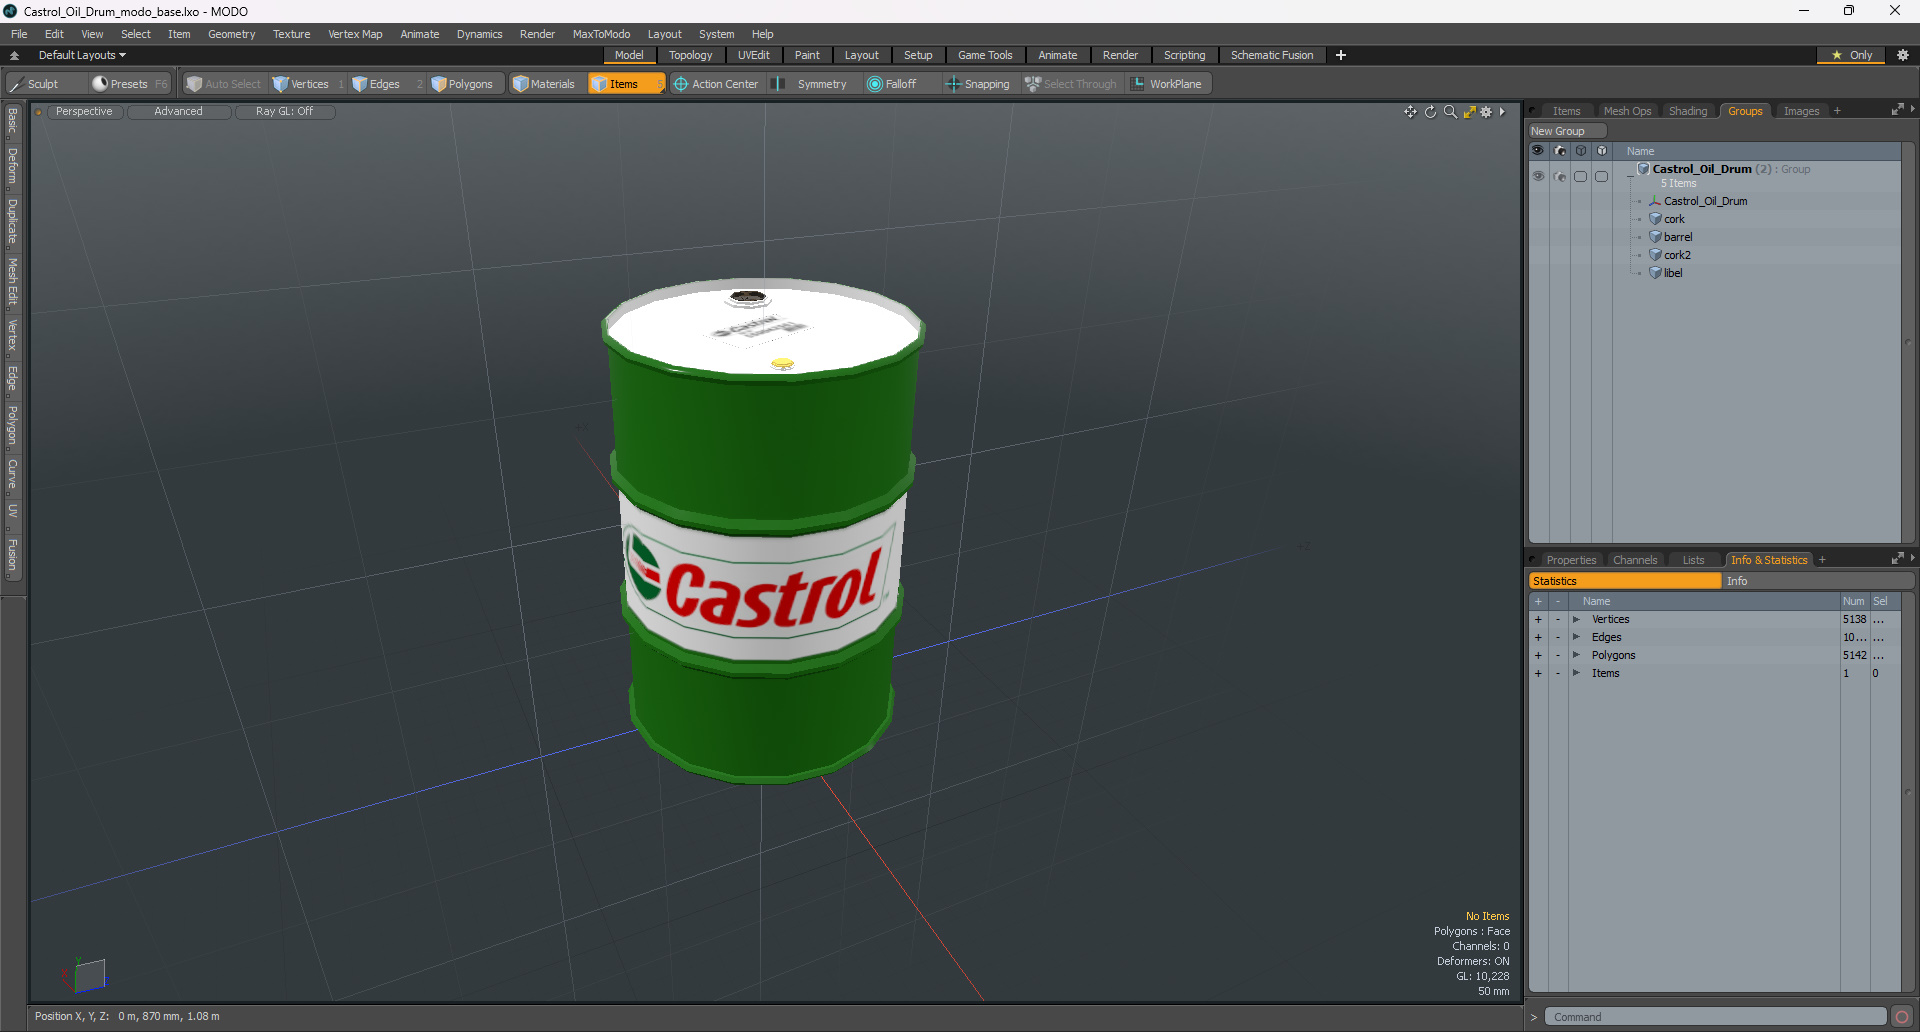Toggle first checkbox for Castrol_Oil_Drum group
The width and height of the screenshot is (1920, 1032).
click(1581, 176)
